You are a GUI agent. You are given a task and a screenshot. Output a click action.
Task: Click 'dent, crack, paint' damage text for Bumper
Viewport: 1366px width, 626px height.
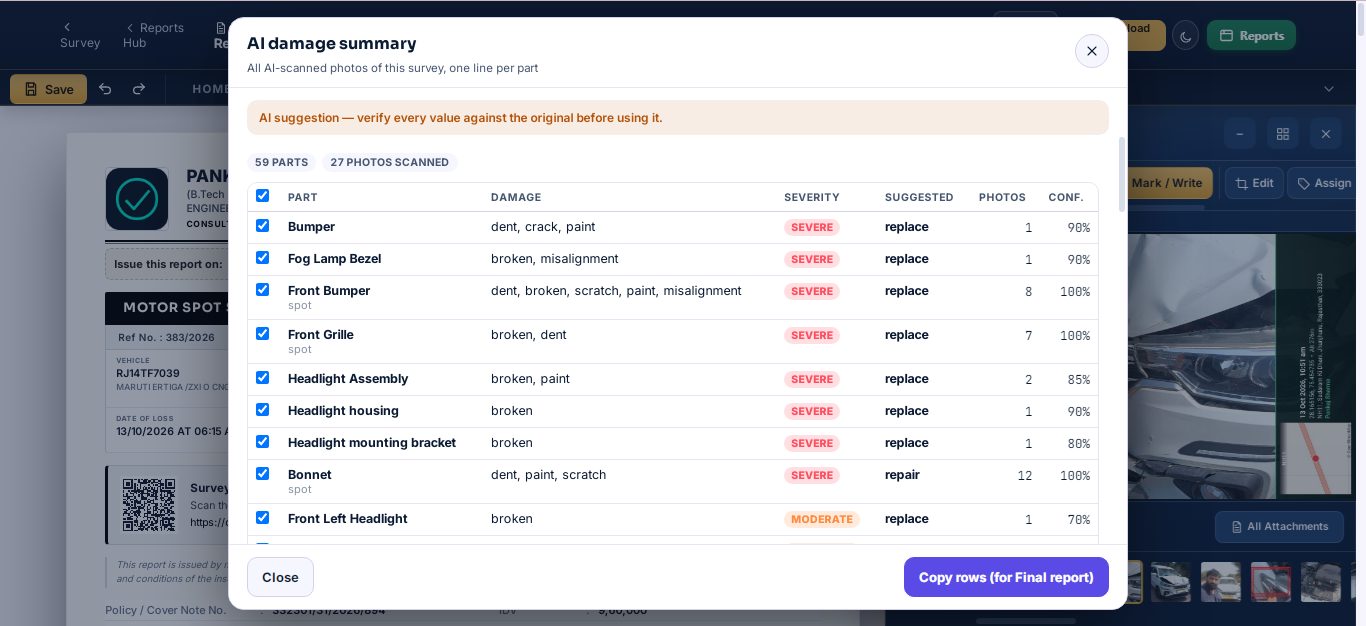(543, 226)
